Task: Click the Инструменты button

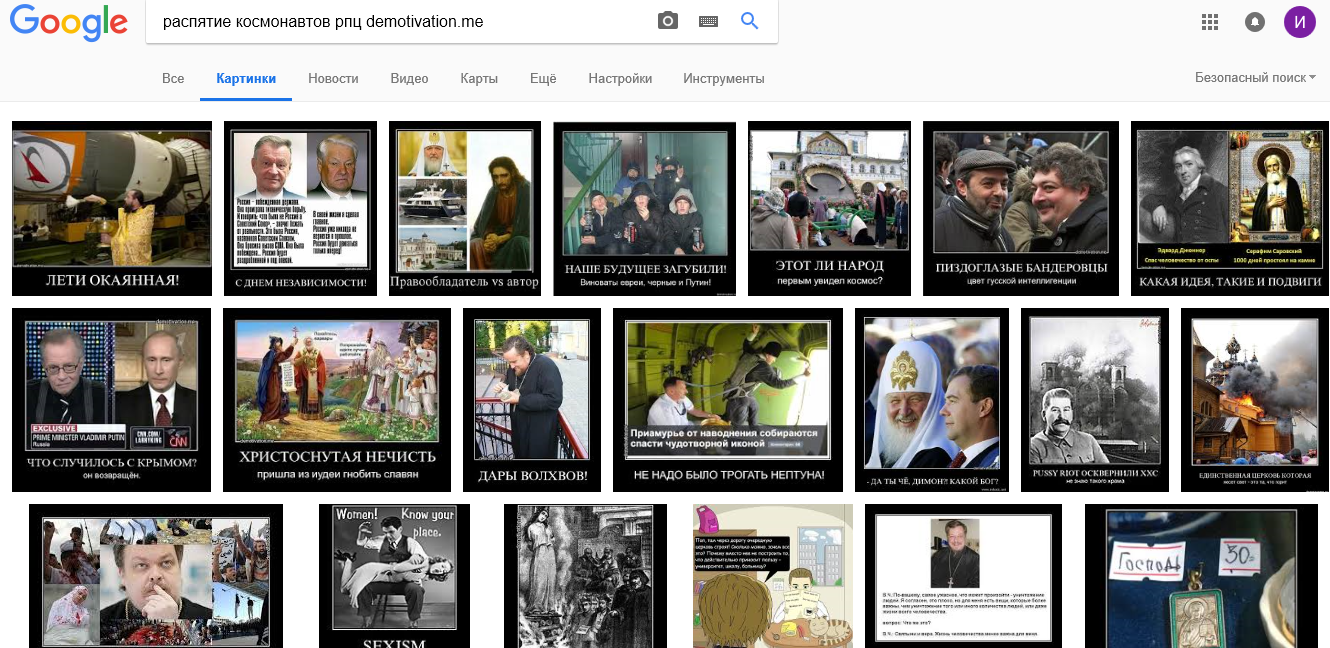Action: pos(724,79)
